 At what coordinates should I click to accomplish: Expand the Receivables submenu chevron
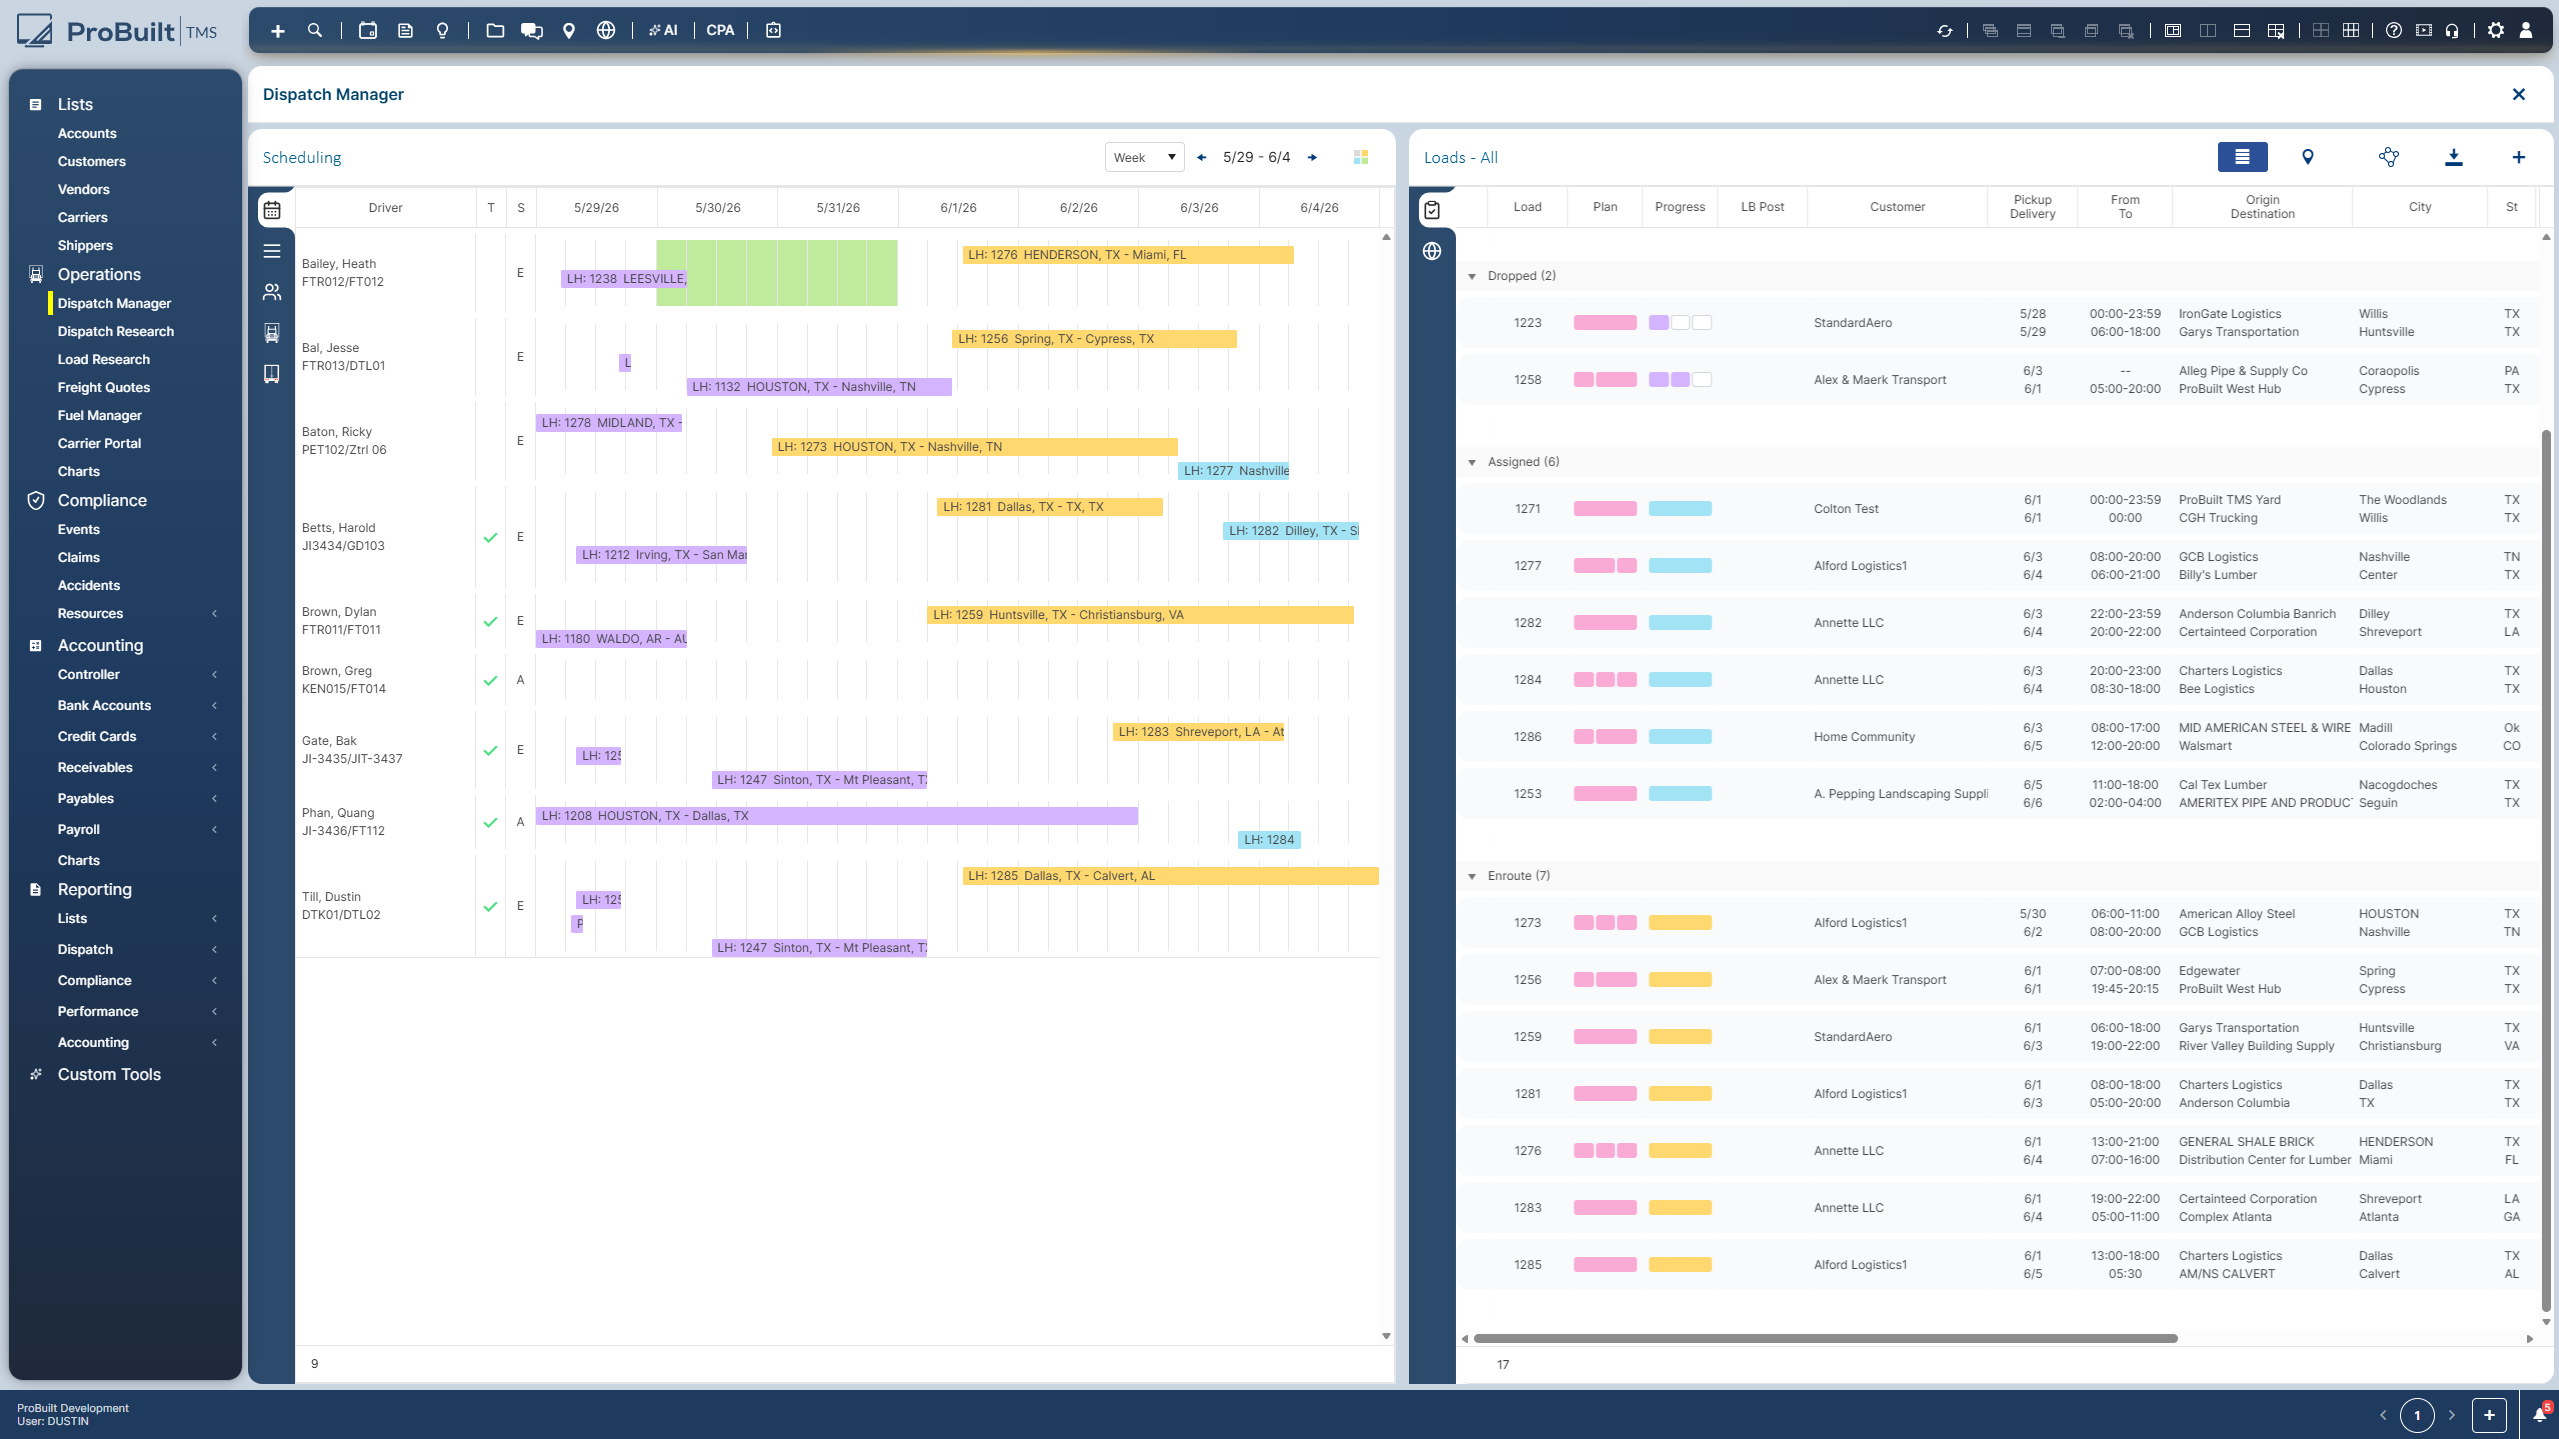coord(214,768)
